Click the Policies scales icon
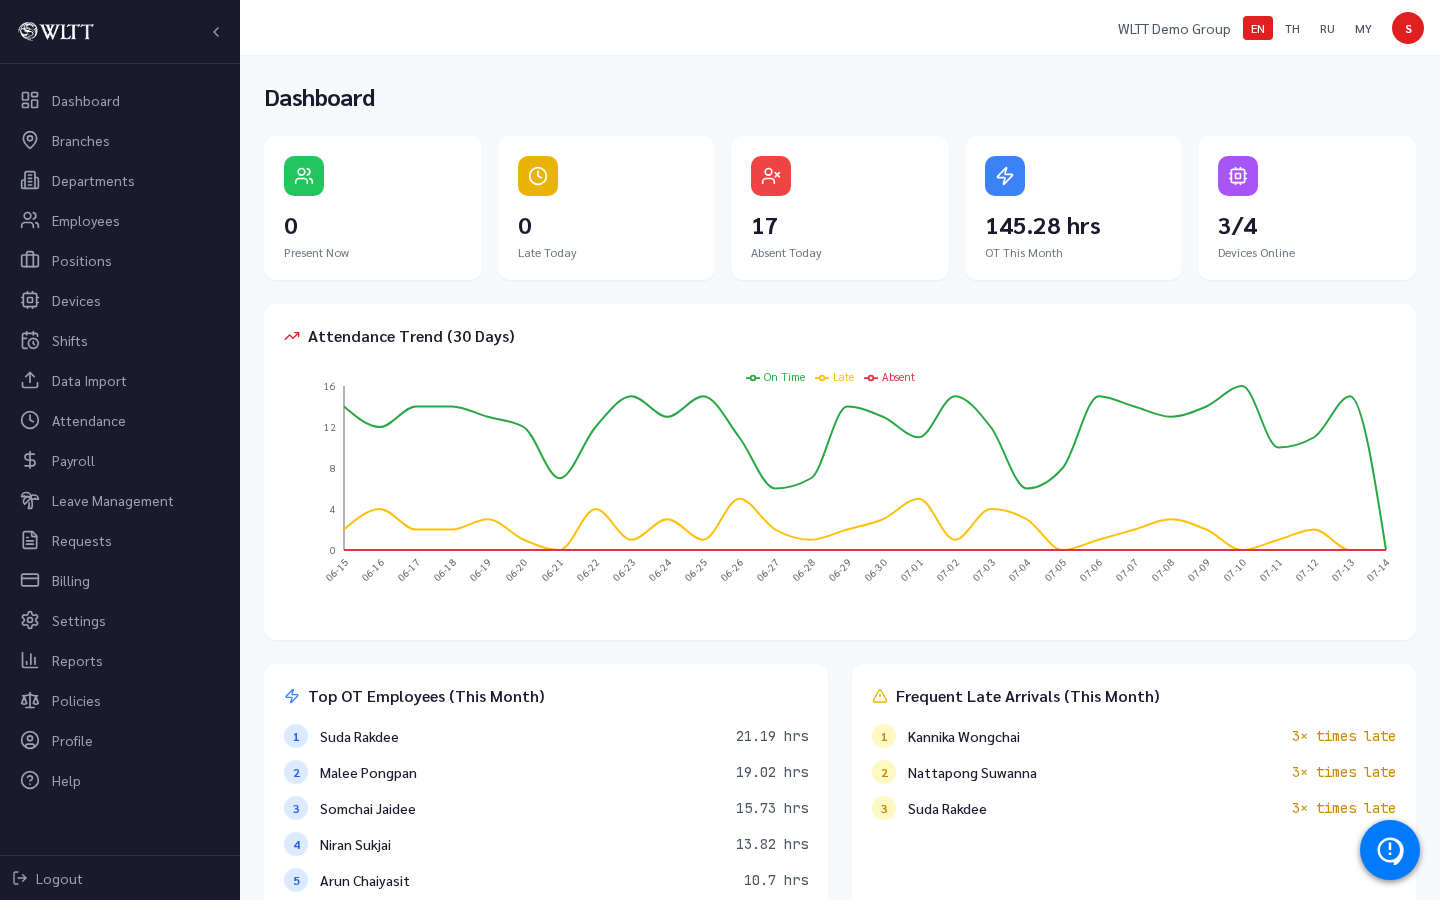 [30, 700]
